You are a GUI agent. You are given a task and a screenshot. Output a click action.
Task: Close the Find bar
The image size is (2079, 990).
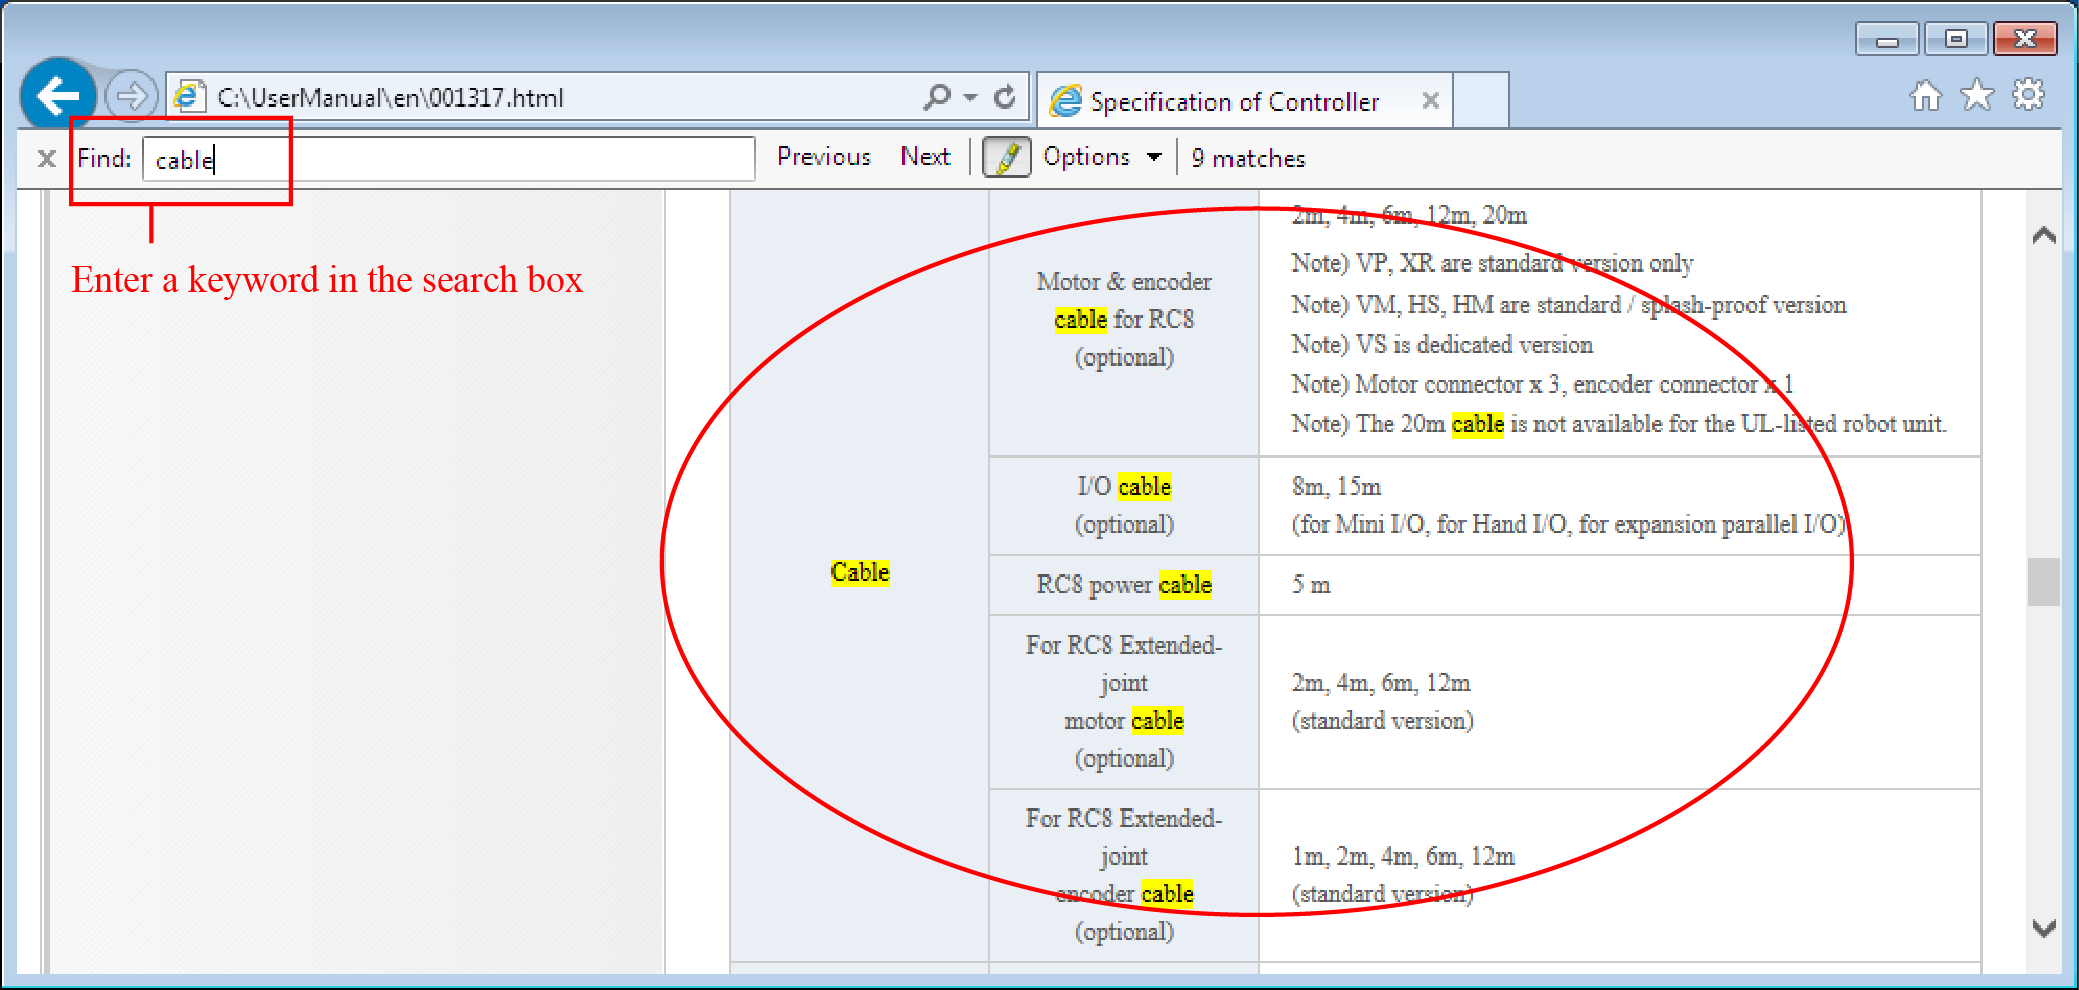click(46, 158)
